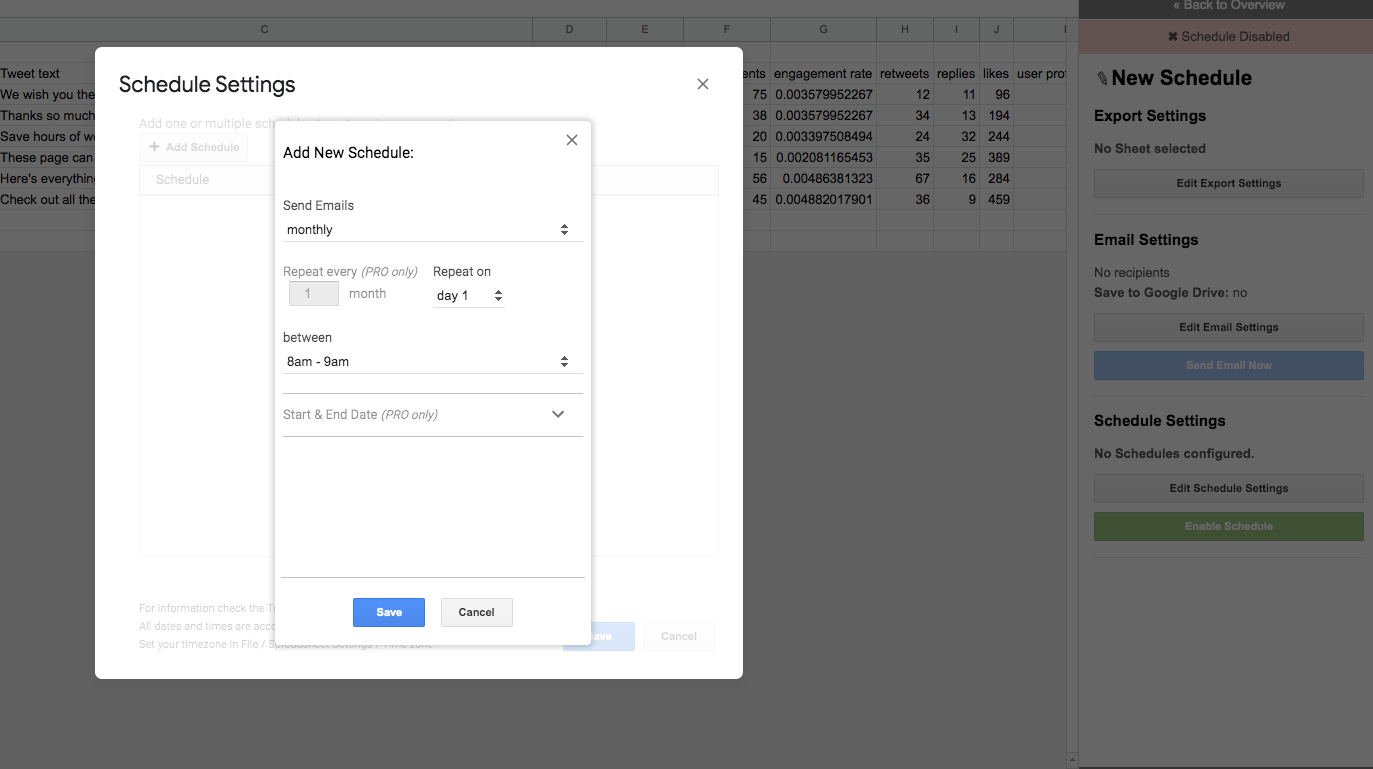
Task: Save the new schedule
Action: (388, 612)
